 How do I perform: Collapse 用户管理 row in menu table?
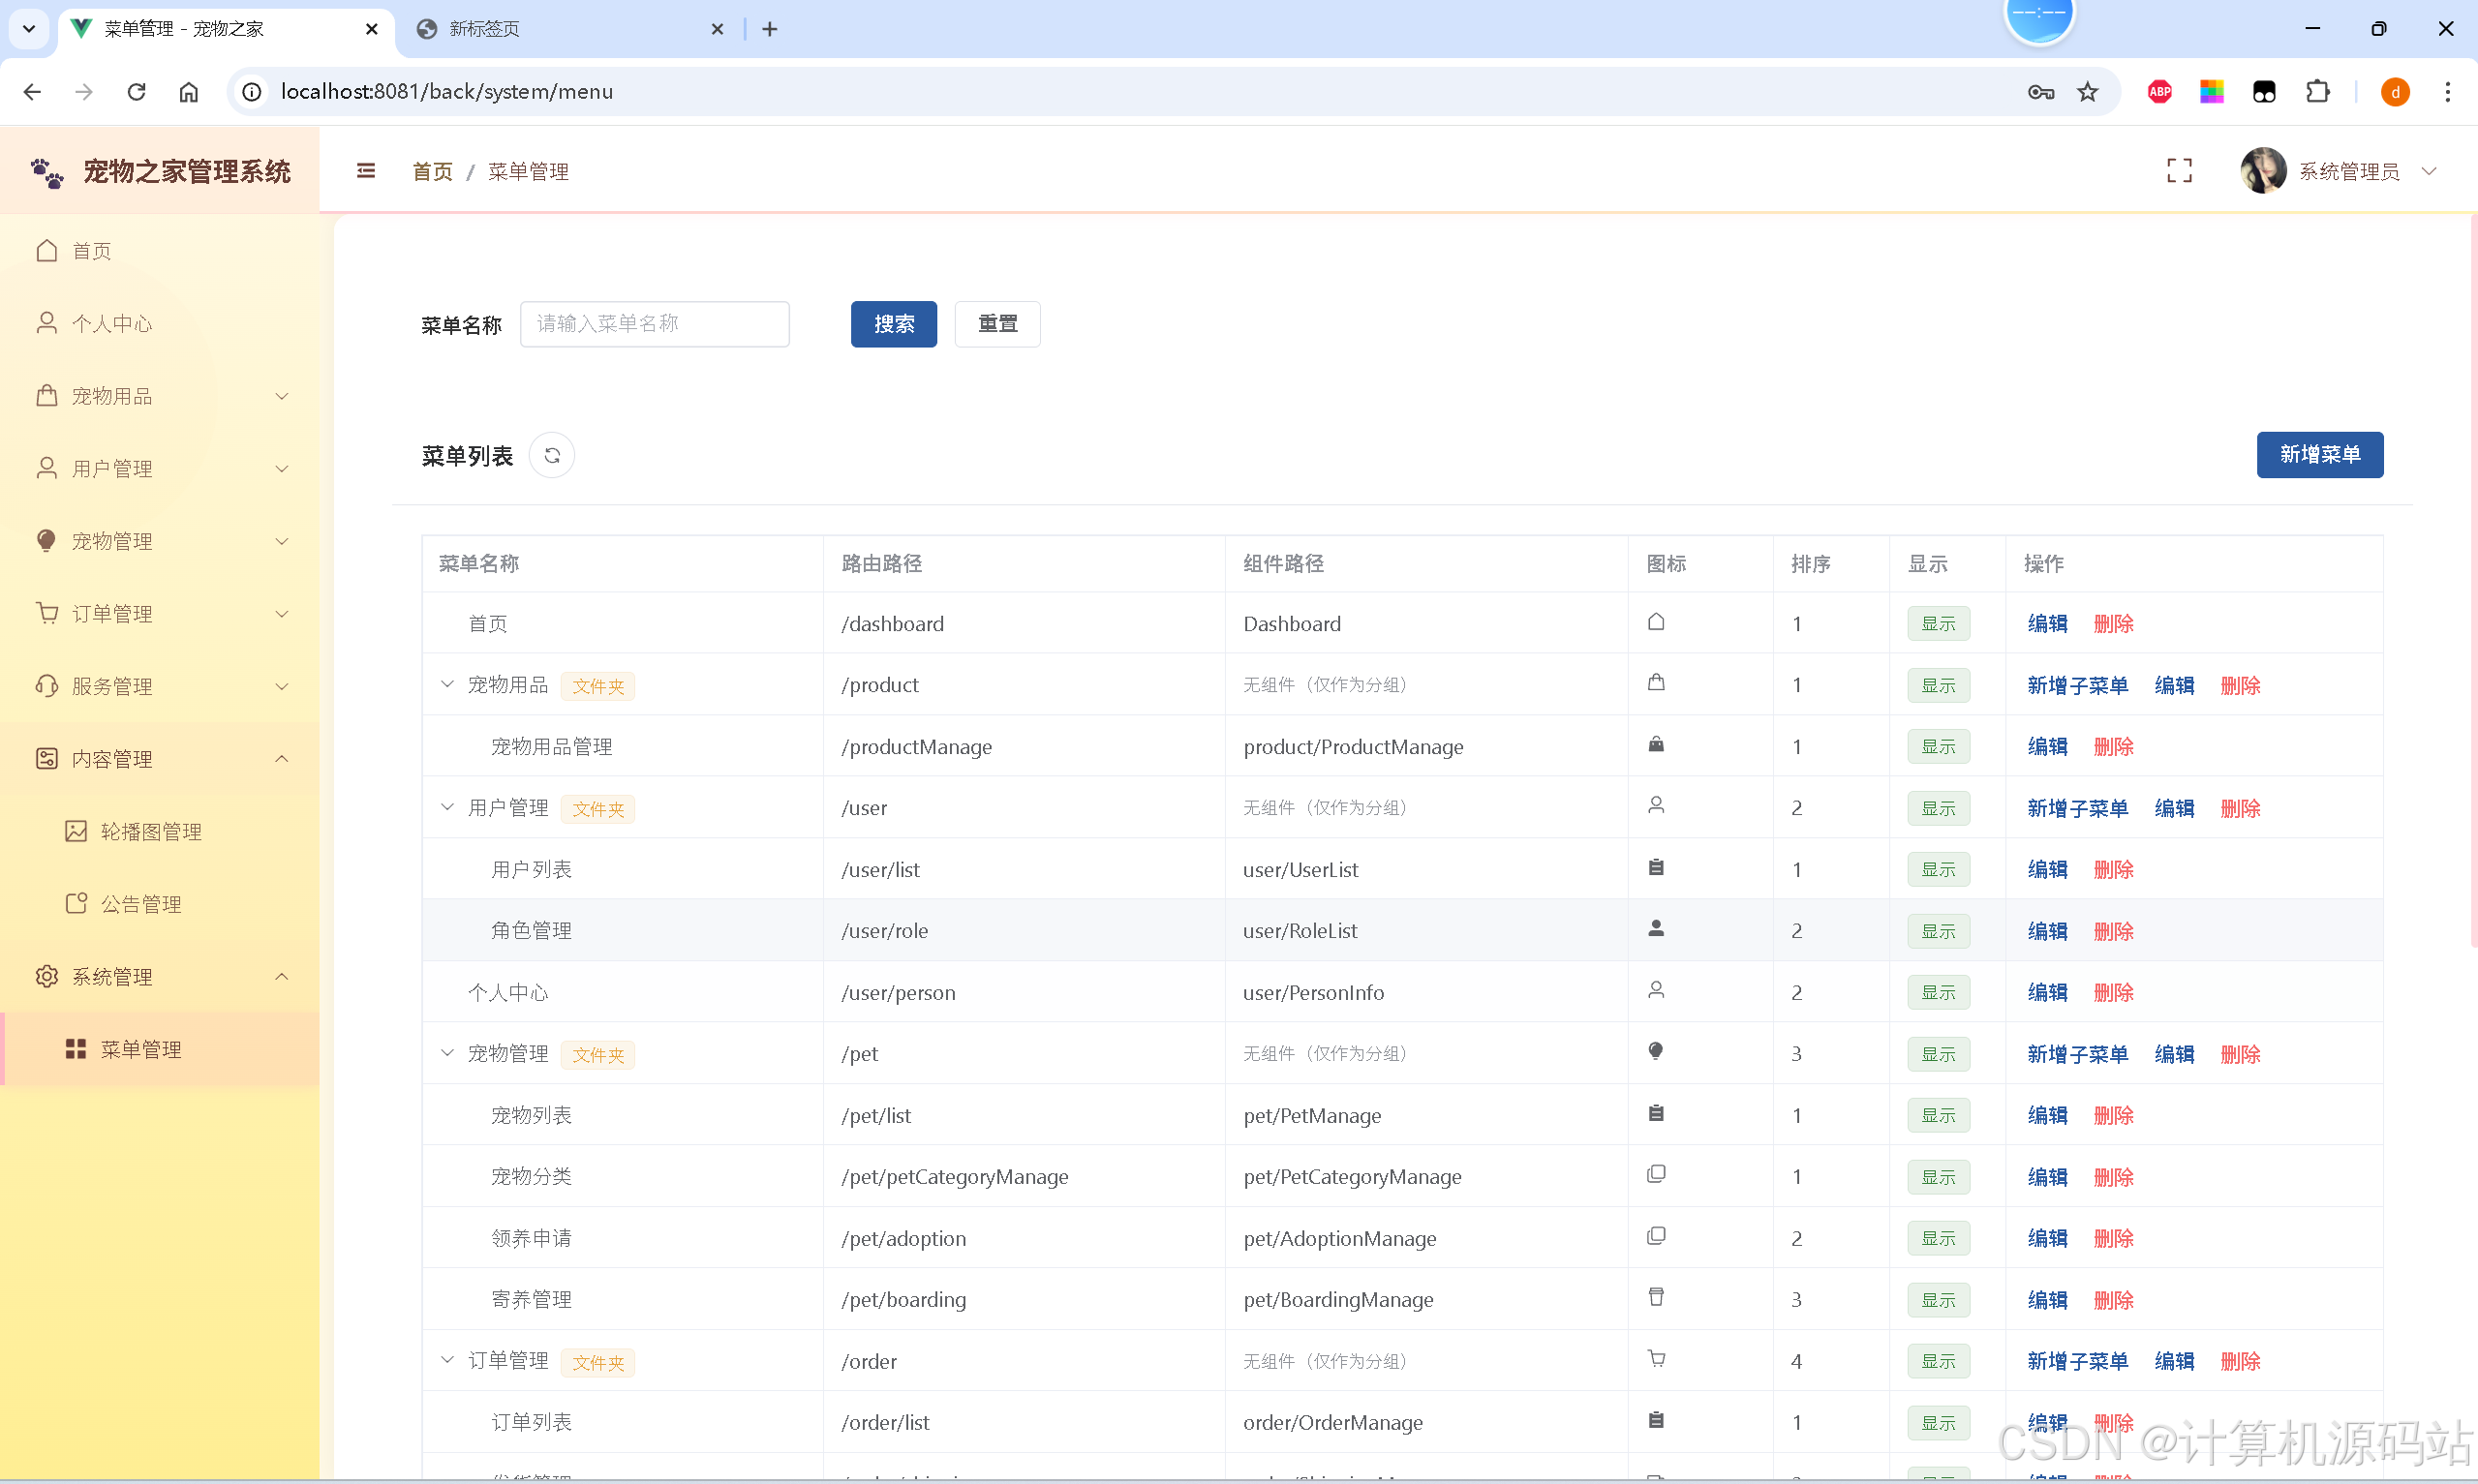(447, 808)
